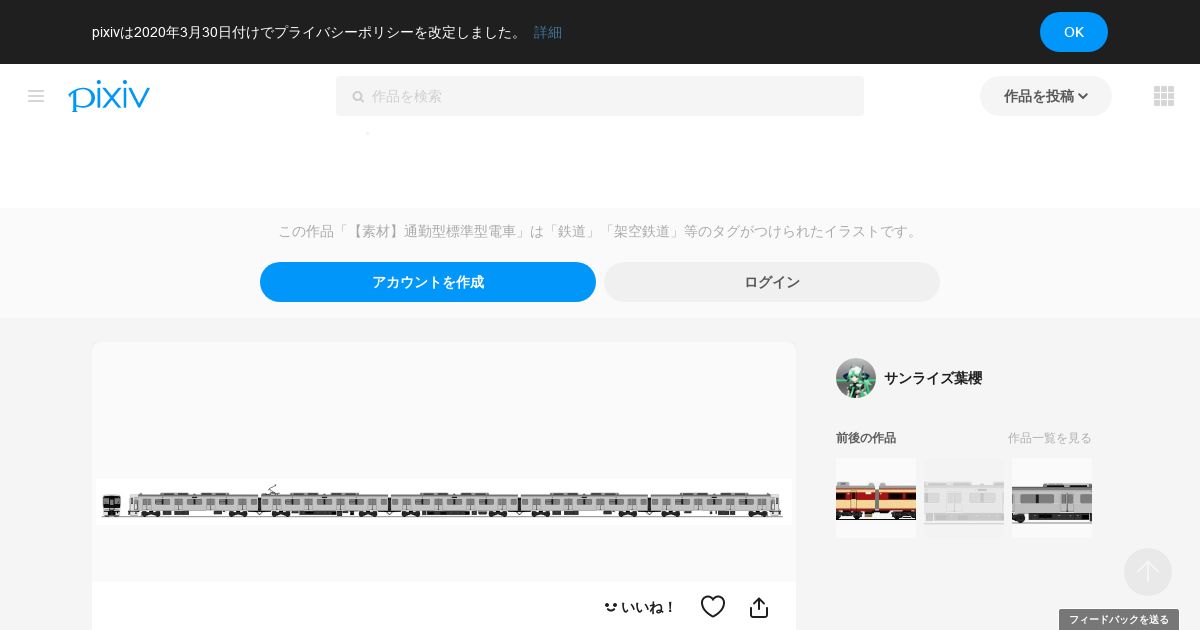This screenshot has height=630, width=1200.
Task: Open the main train artwork image
Action: click(444, 501)
